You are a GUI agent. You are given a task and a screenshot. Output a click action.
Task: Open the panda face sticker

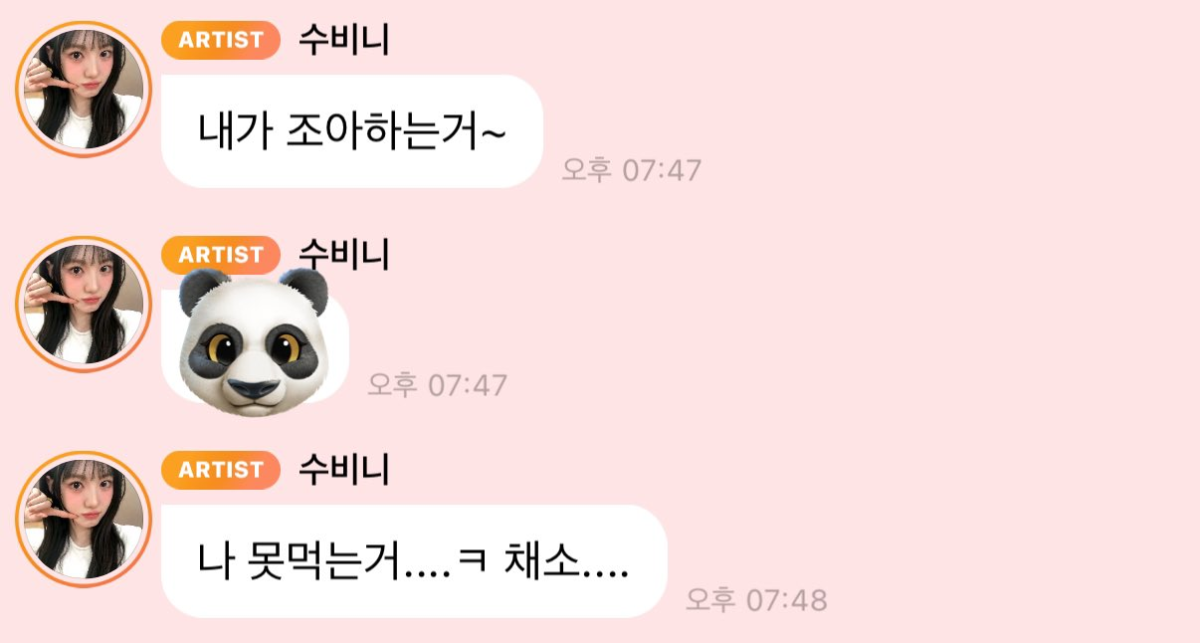[254, 341]
